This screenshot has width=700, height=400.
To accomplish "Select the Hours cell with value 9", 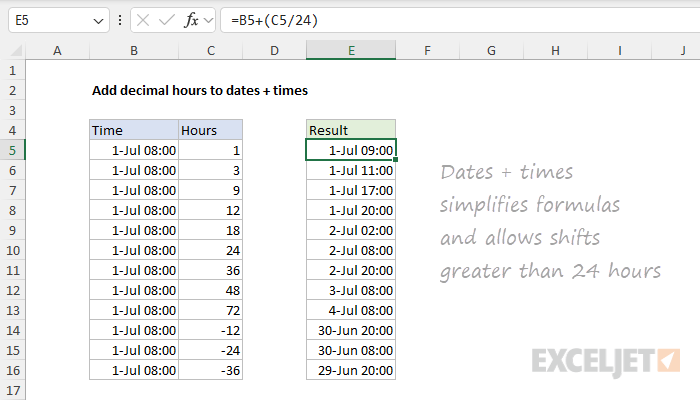I will point(211,191).
